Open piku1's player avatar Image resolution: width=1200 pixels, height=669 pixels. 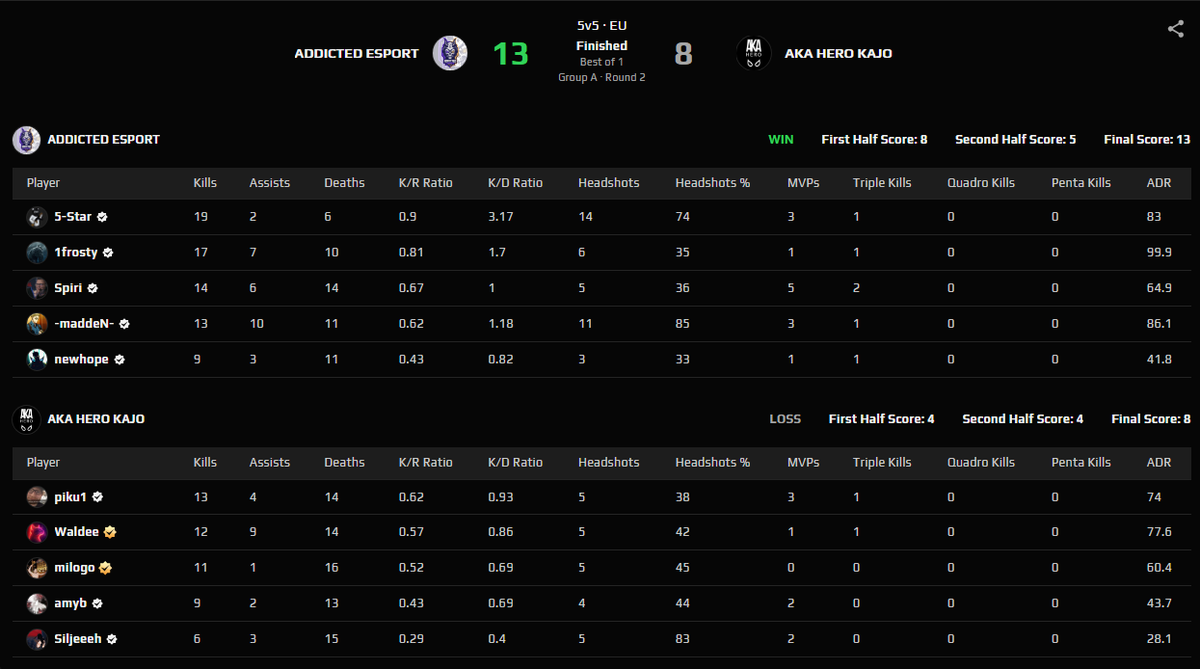[x=37, y=496]
